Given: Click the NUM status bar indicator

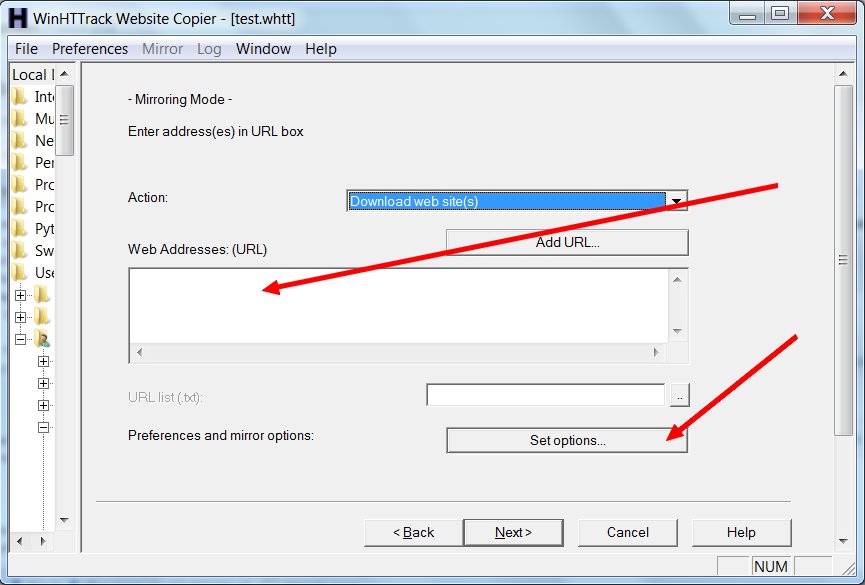Looking at the screenshot, I should (x=771, y=567).
